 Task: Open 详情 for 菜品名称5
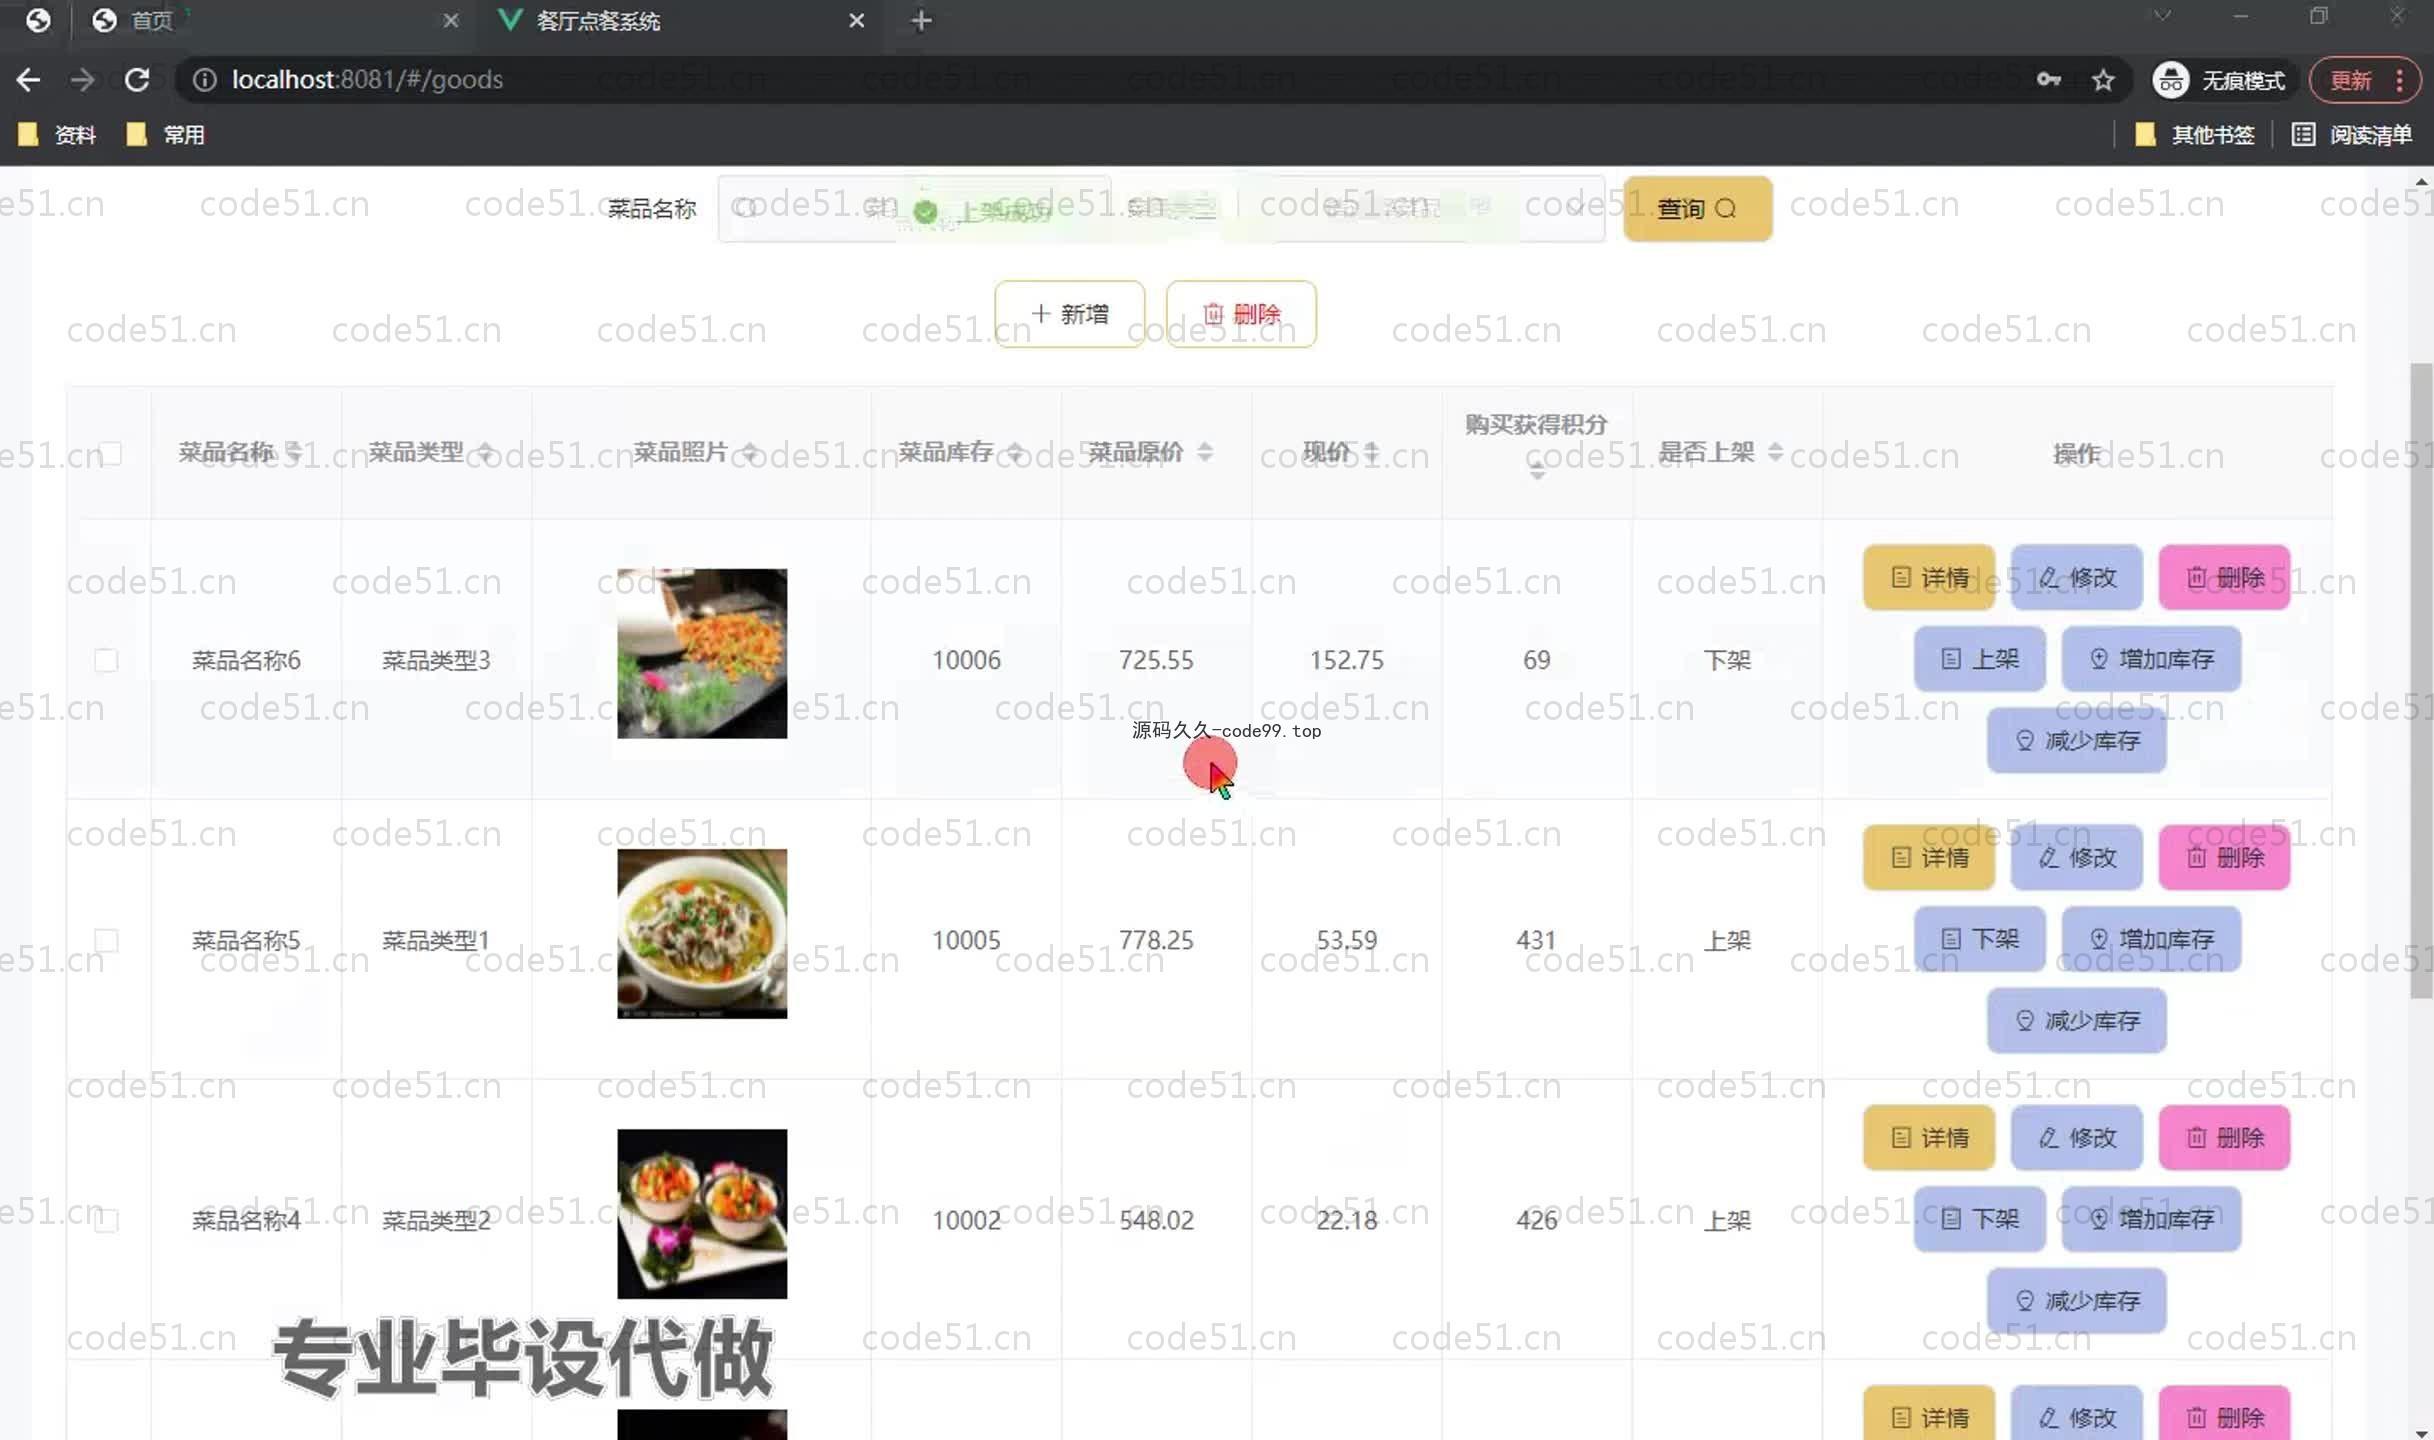(1929, 857)
